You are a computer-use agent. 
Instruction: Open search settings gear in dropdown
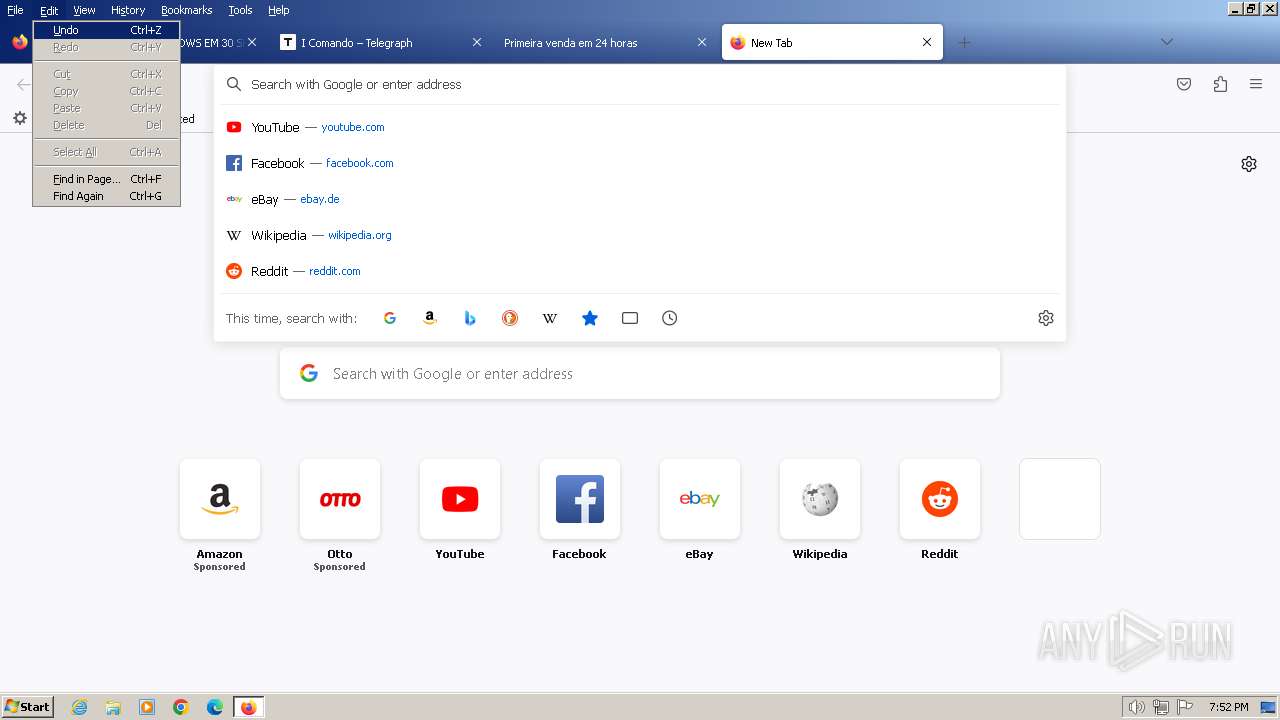(x=1046, y=318)
